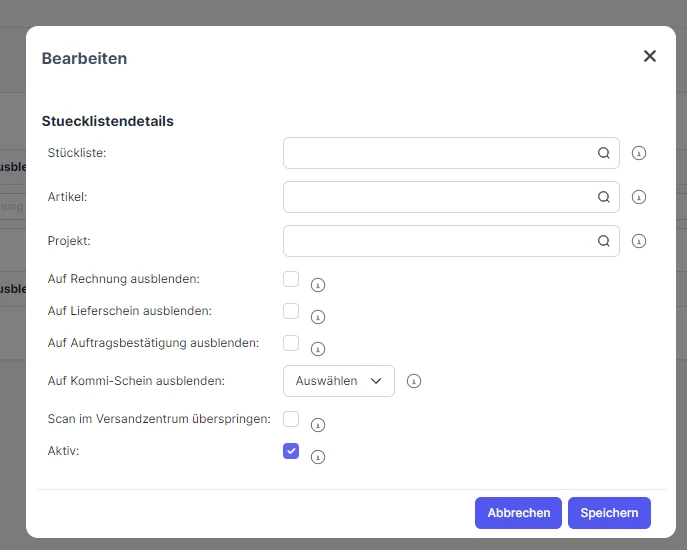
Task: Open info icon next to Artikel field
Action: pyautogui.click(x=639, y=197)
